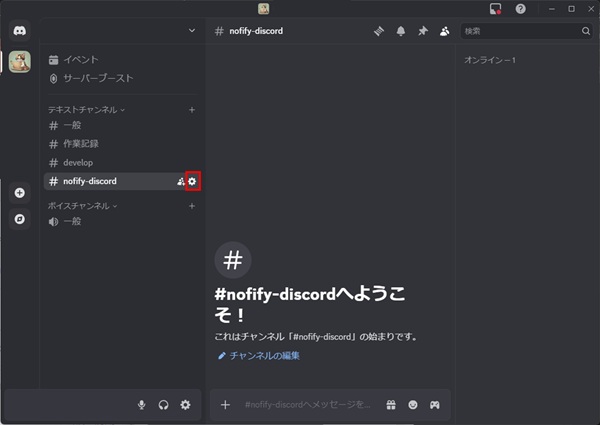Screen dimensions: 600x425
Task: Open notification settings bell icon
Action: pos(401,31)
